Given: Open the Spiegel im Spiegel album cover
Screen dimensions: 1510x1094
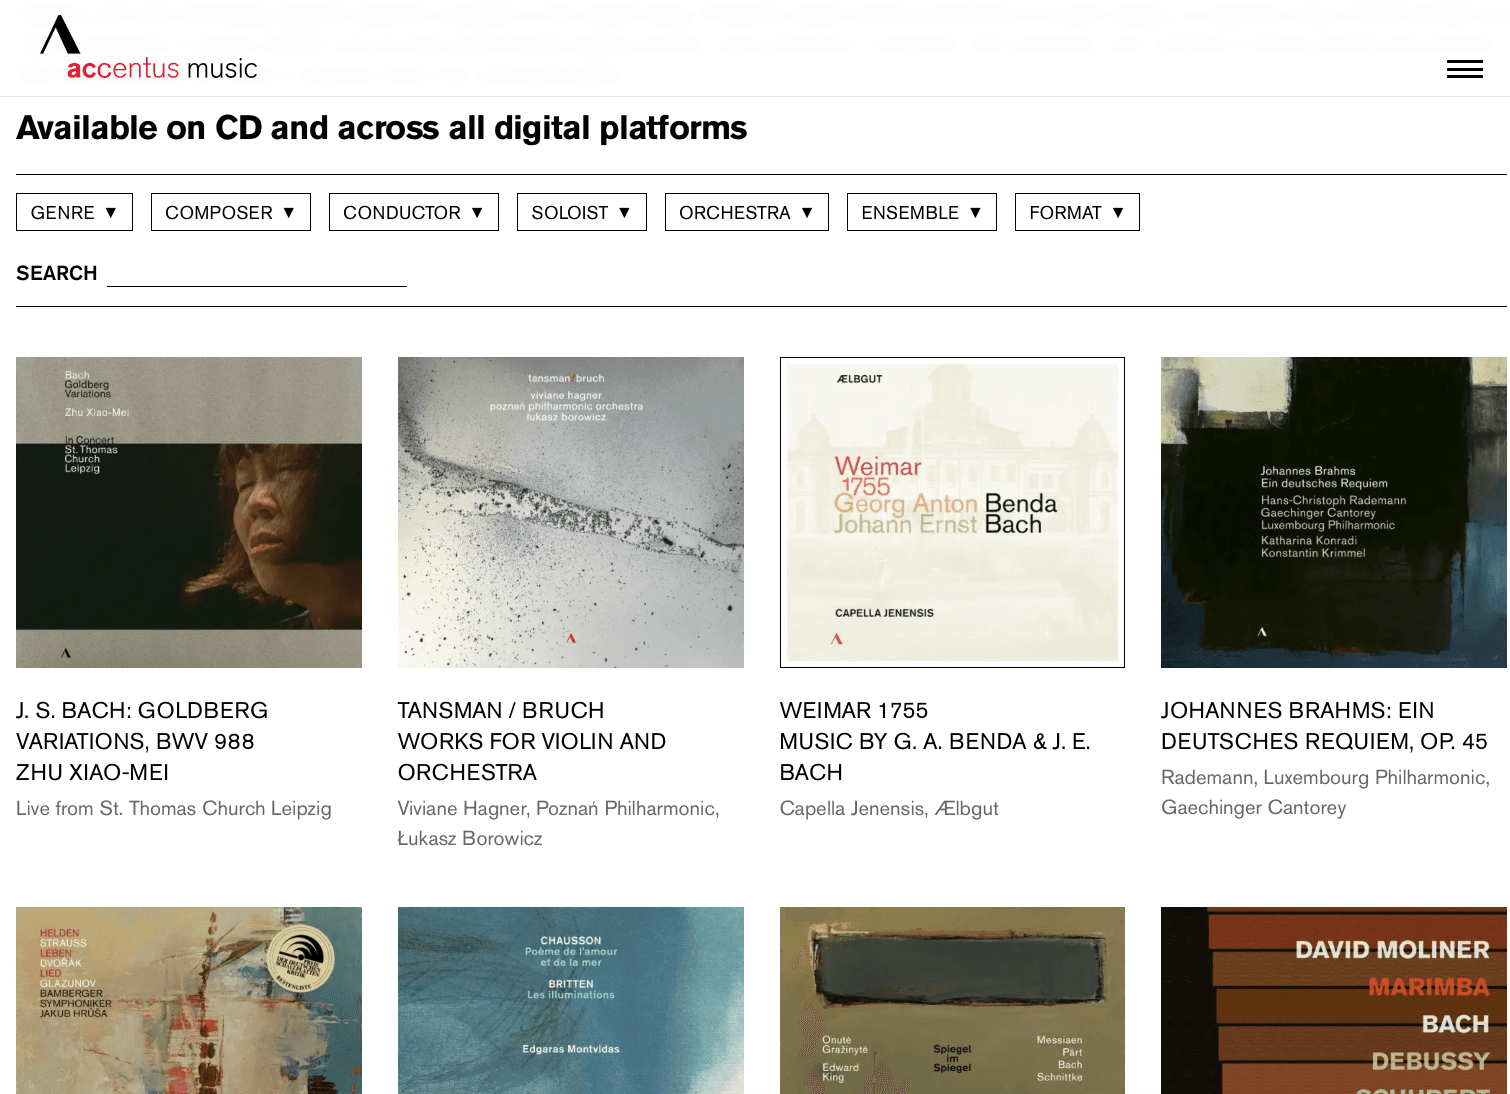Looking at the screenshot, I should coord(952,1000).
